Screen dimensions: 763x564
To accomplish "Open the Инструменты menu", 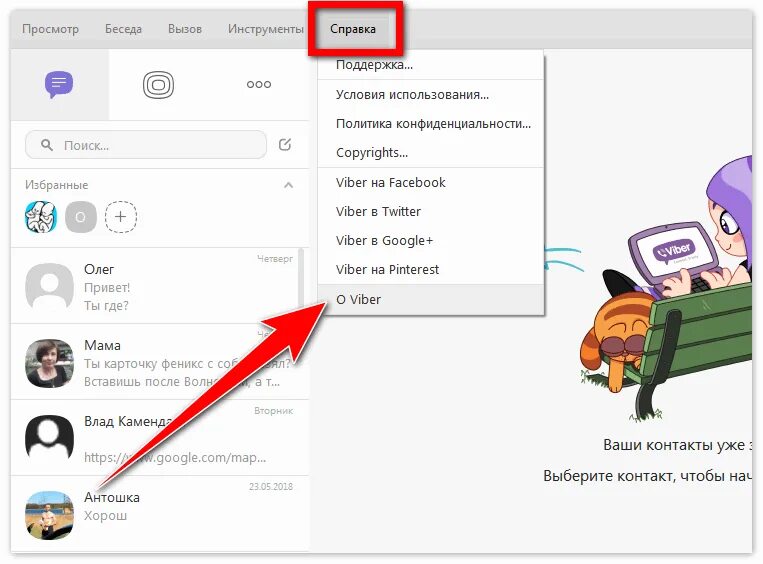I will [266, 29].
